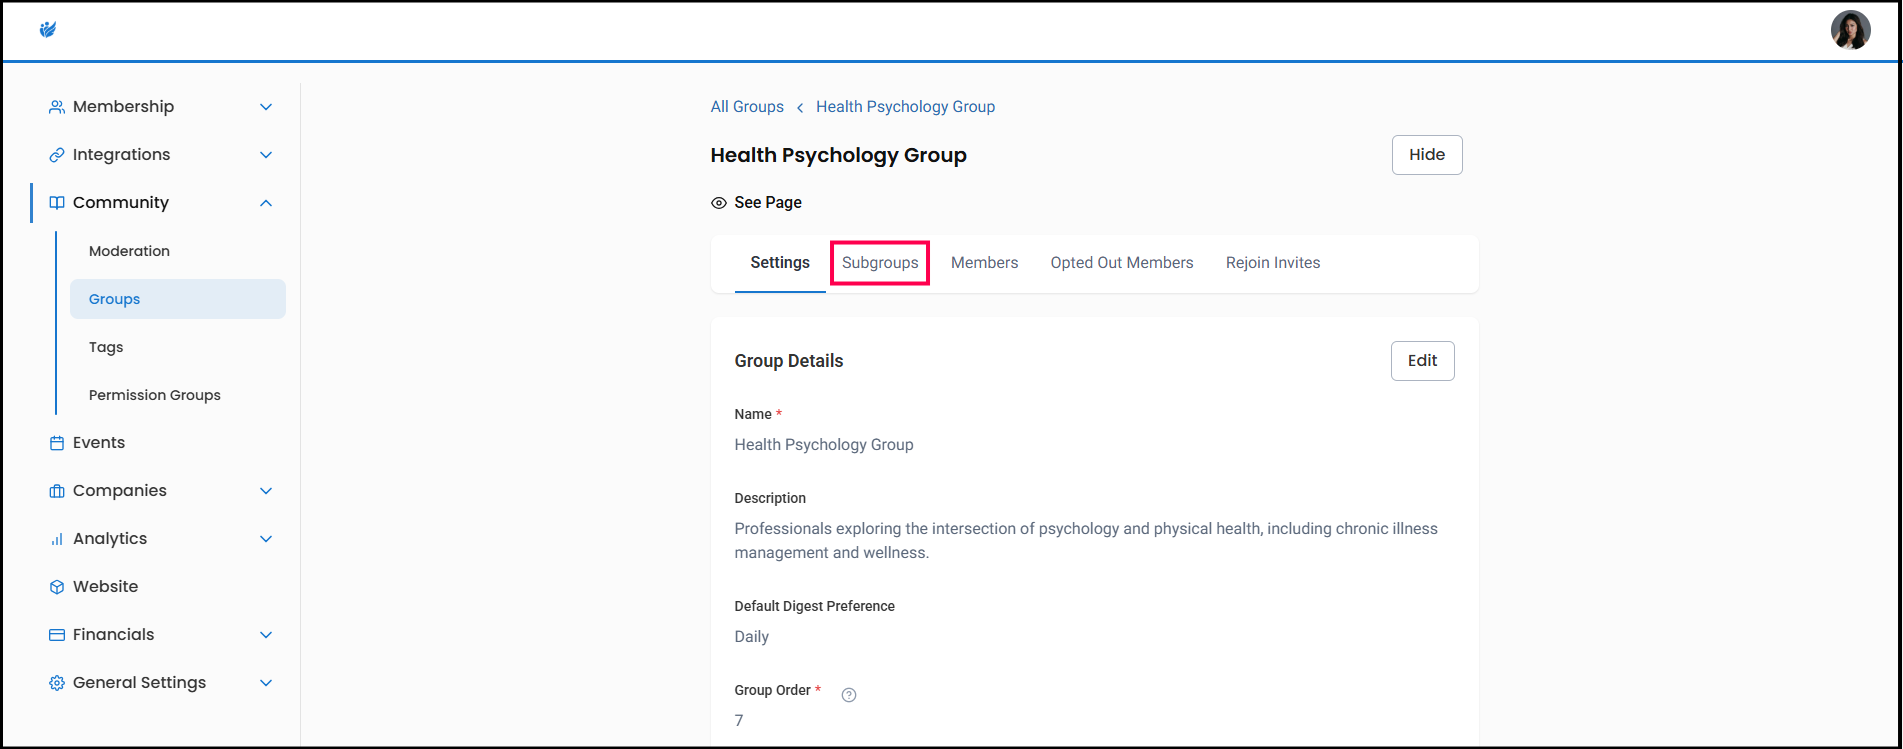Click Edit in Group Details
The width and height of the screenshot is (1903, 749).
(1422, 361)
